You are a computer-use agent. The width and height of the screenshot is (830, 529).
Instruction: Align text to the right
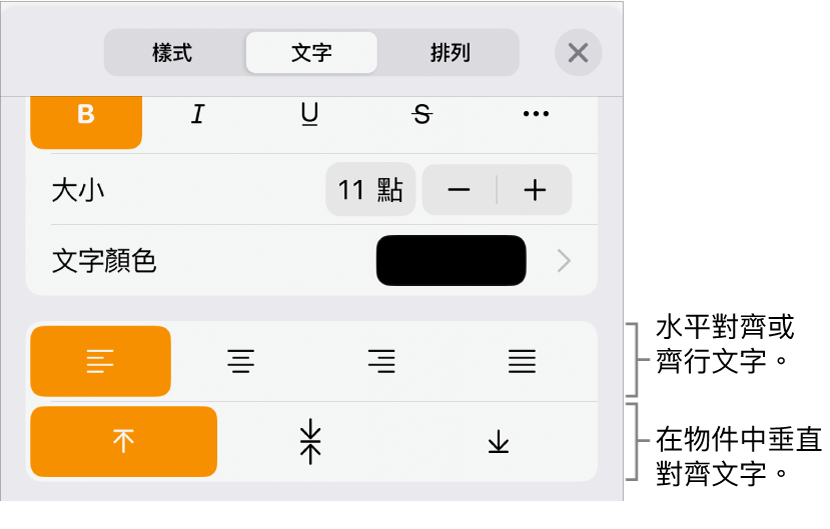(x=382, y=361)
